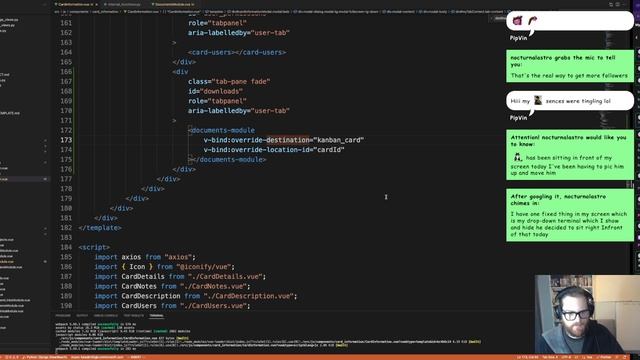The width and height of the screenshot is (640, 360).
Task: Open the OUTPUT panel tab
Action: (82, 316)
